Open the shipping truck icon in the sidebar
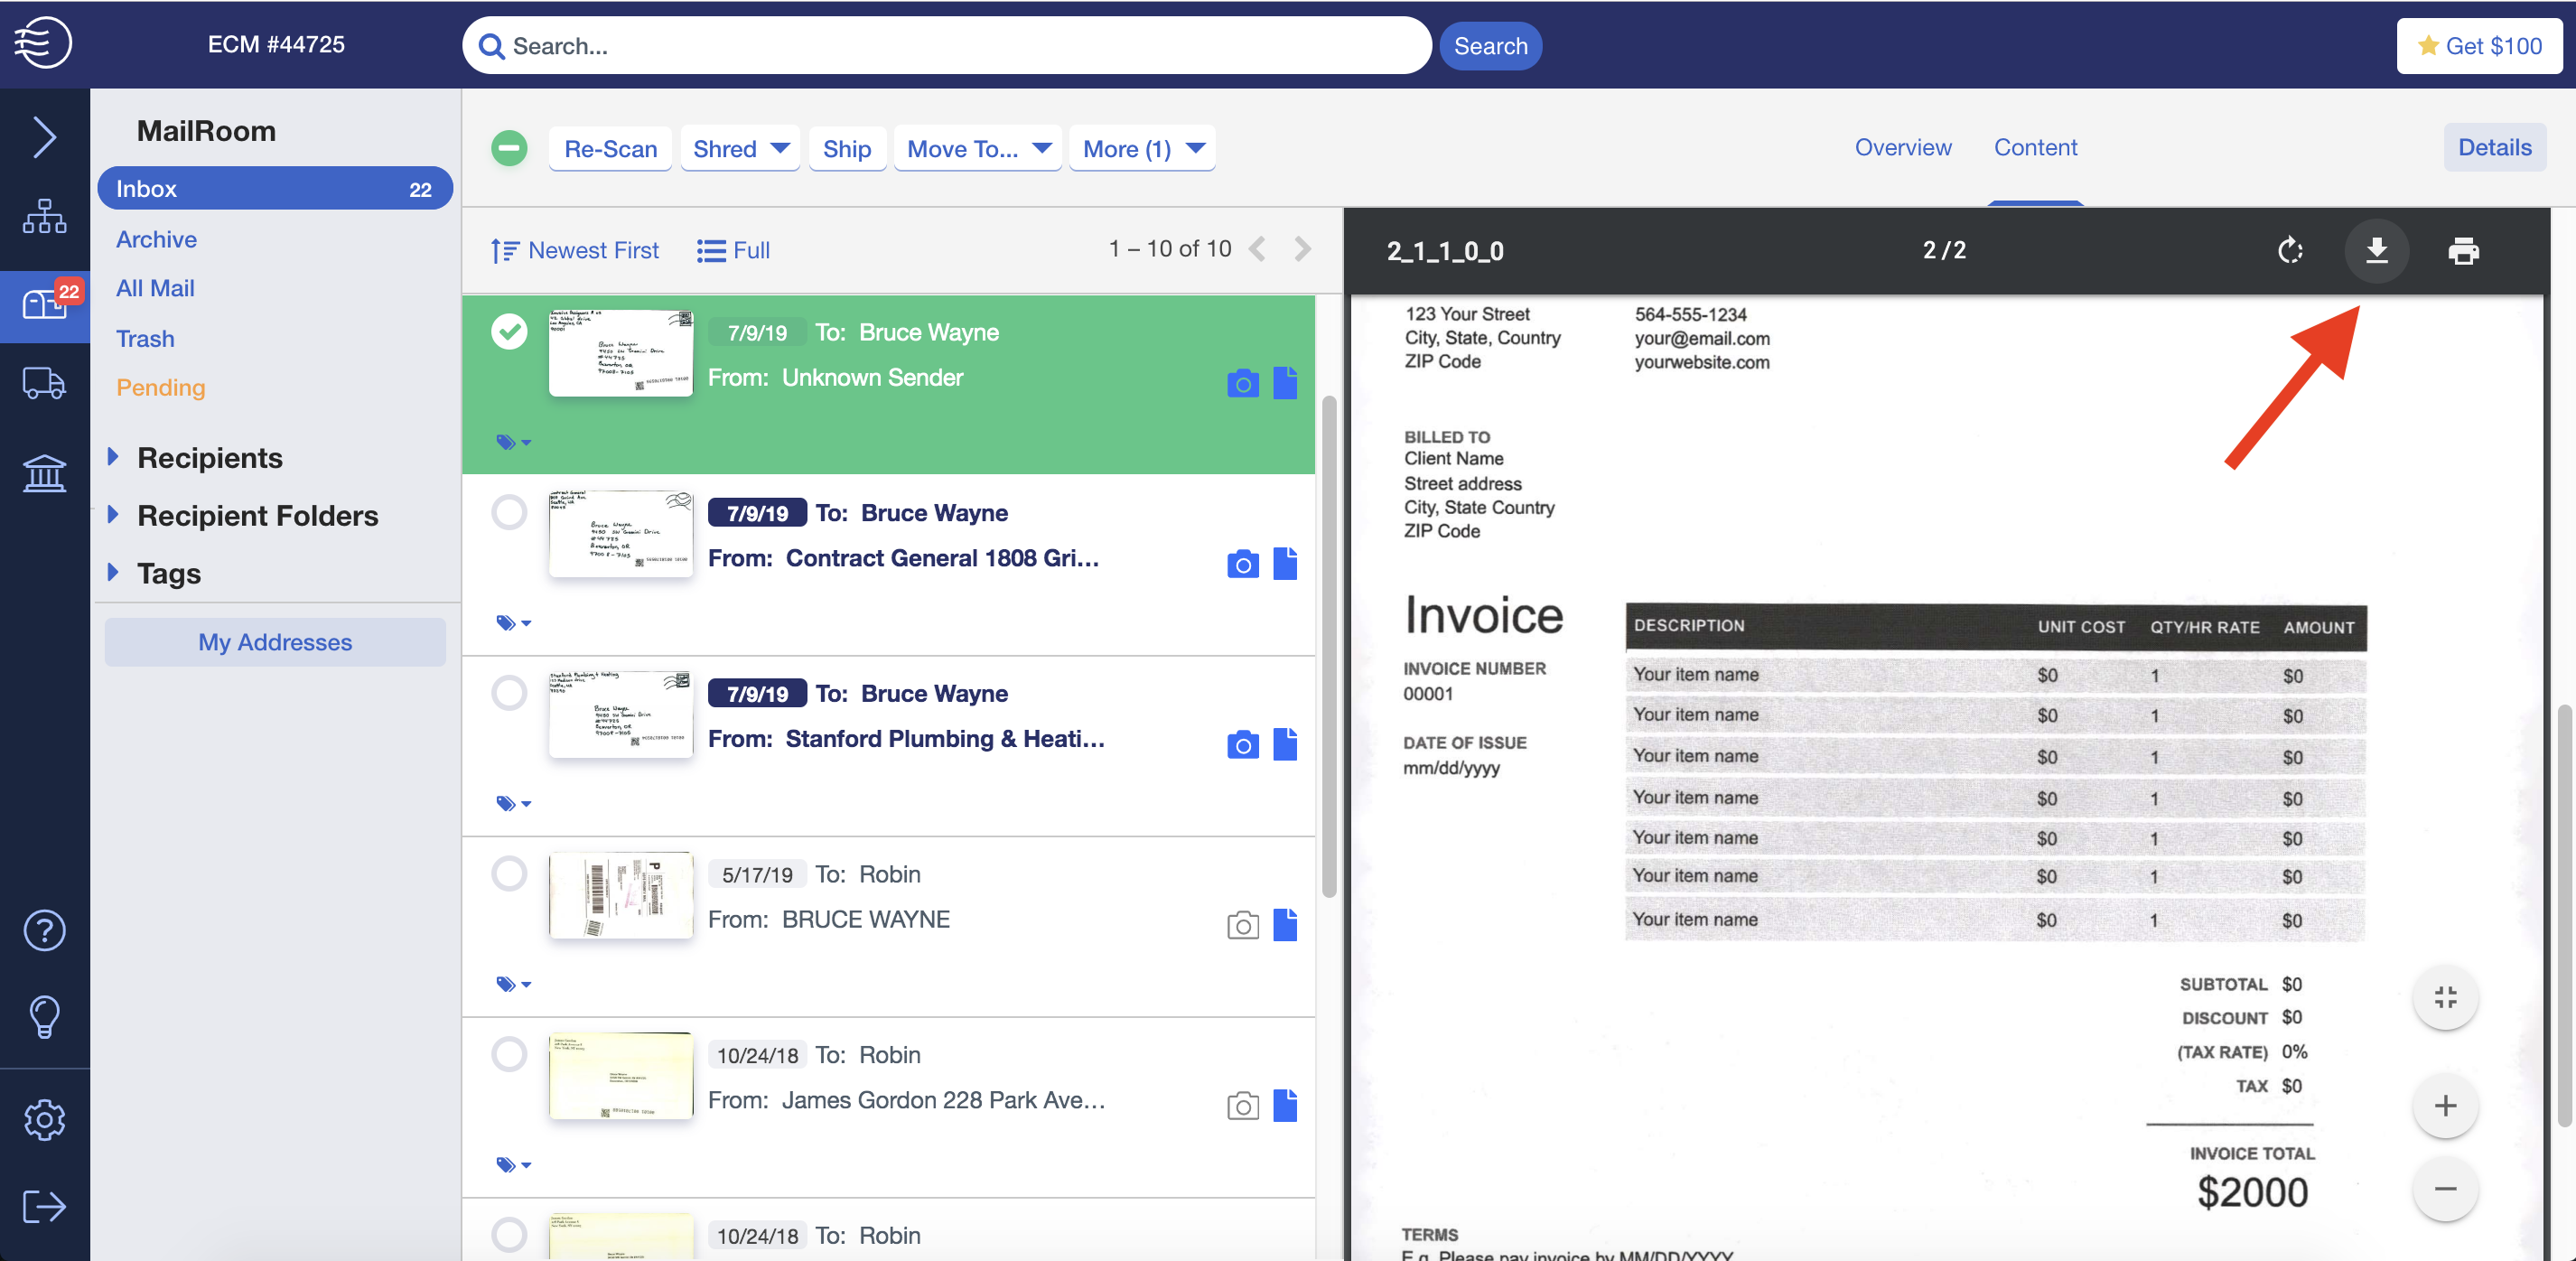The height and width of the screenshot is (1261, 2576). pyautogui.click(x=44, y=383)
